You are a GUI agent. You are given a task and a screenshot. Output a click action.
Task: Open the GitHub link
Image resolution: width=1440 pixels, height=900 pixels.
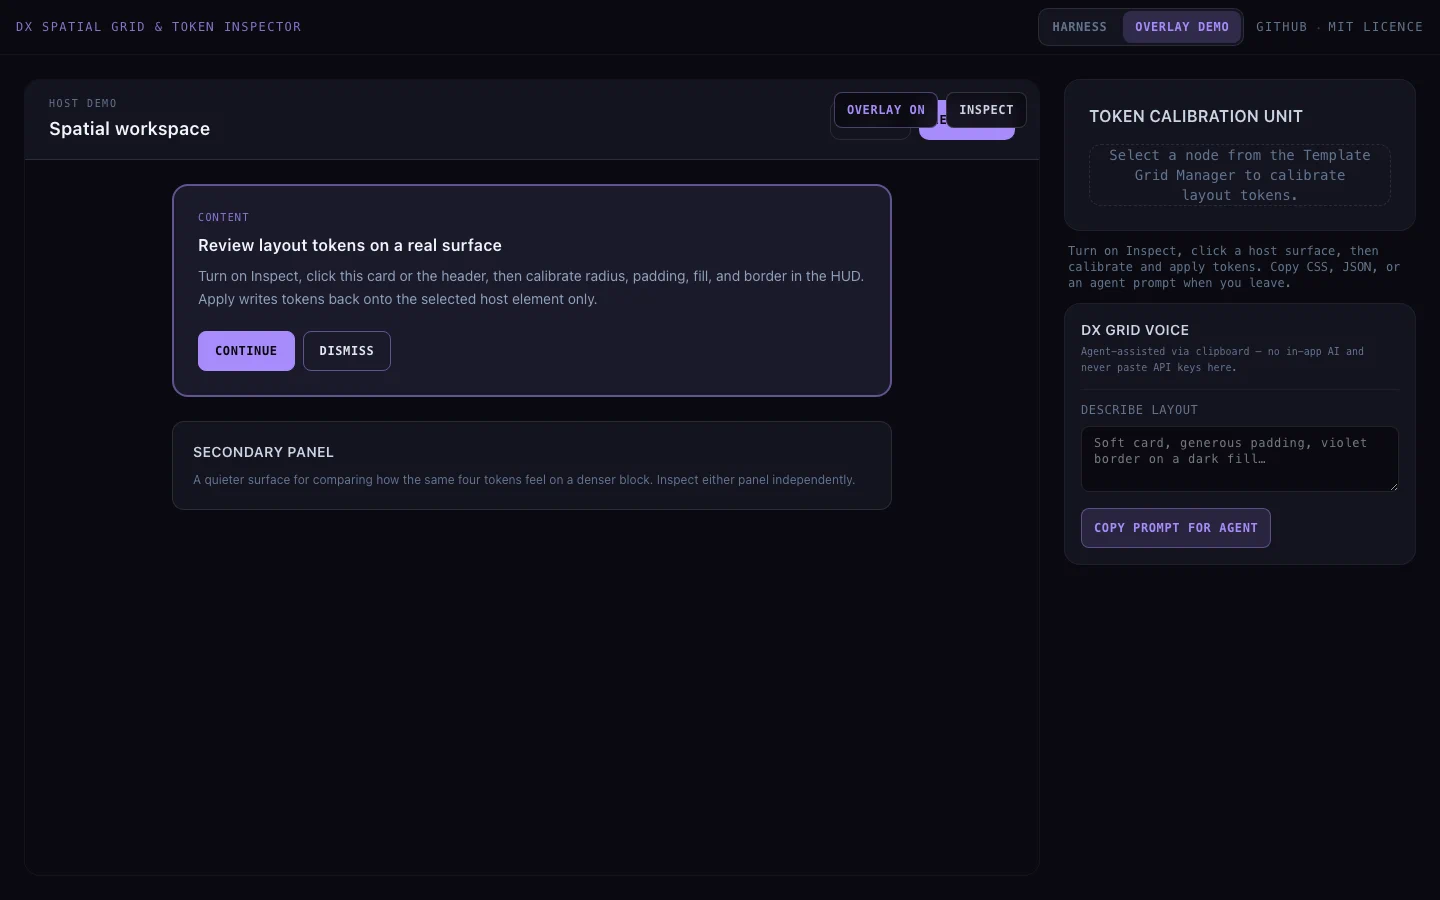[x=1281, y=27]
